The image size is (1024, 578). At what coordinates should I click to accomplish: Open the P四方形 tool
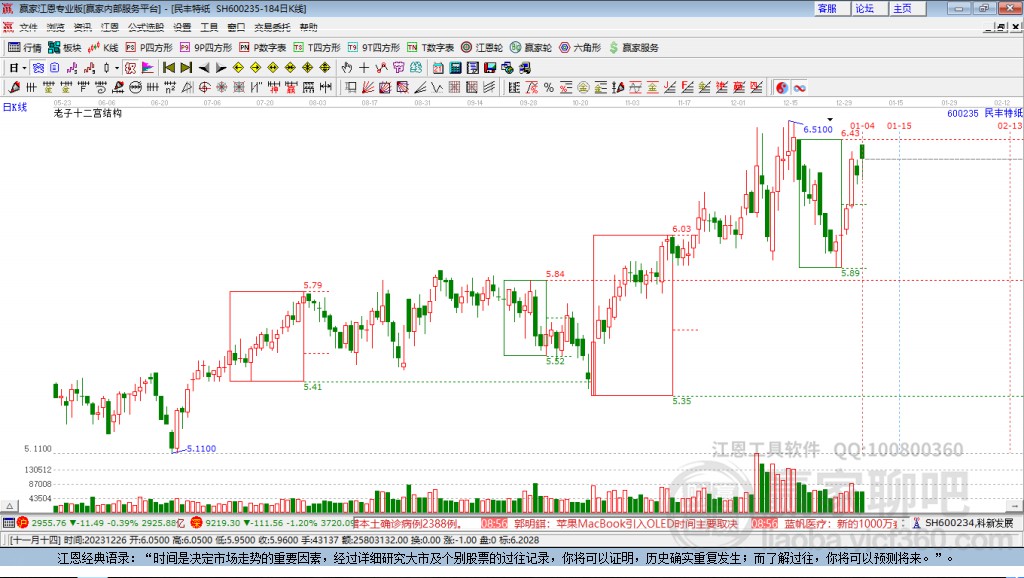click(149, 48)
